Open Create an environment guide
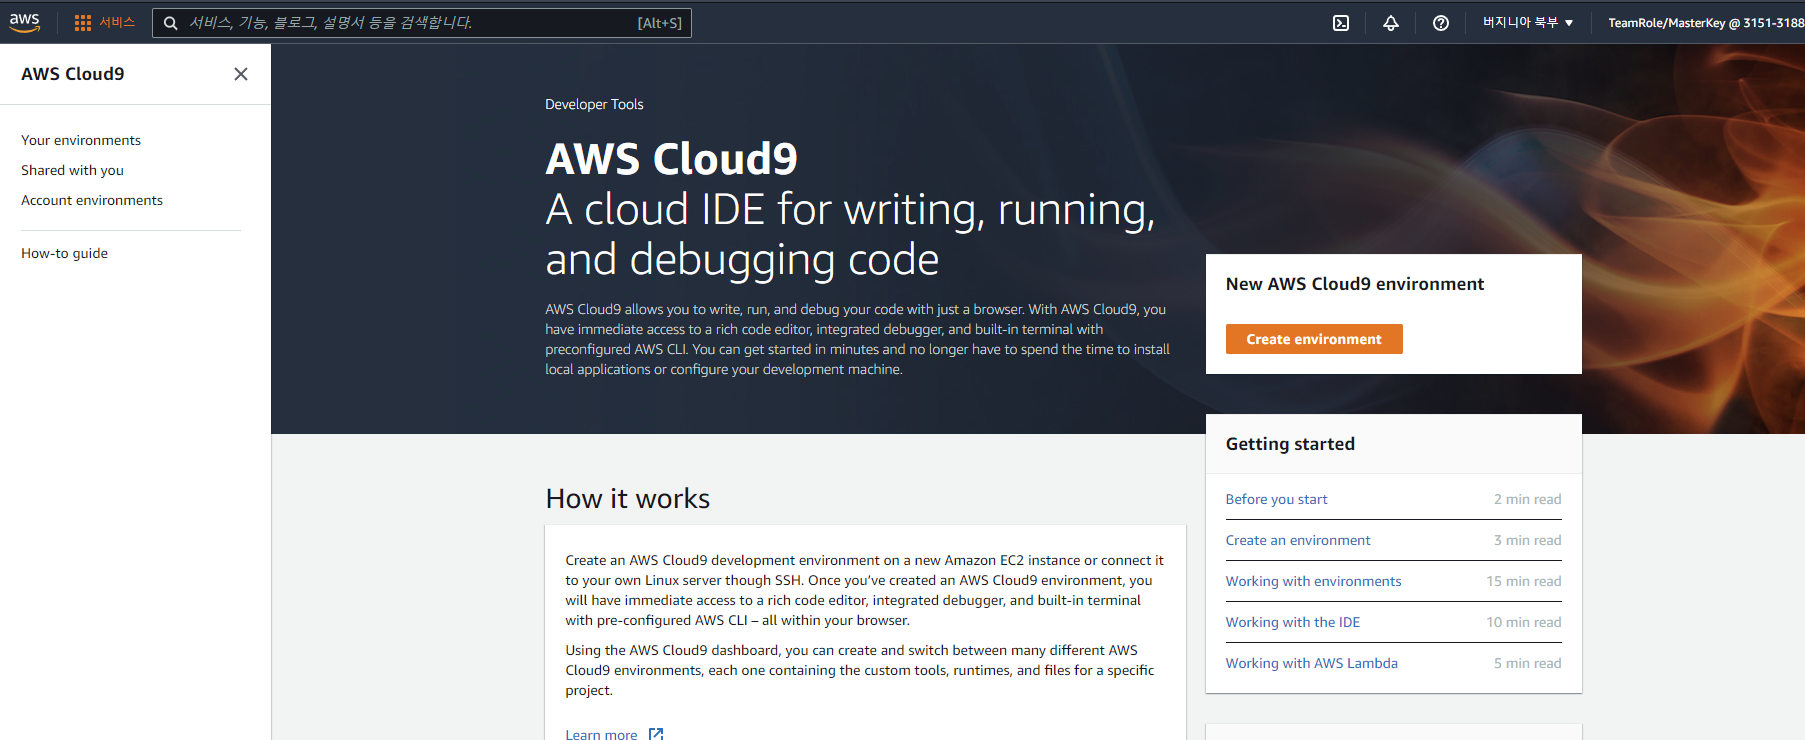Image resolution: width=1805 pixels, height=740 pixels. coord(1298,540)
